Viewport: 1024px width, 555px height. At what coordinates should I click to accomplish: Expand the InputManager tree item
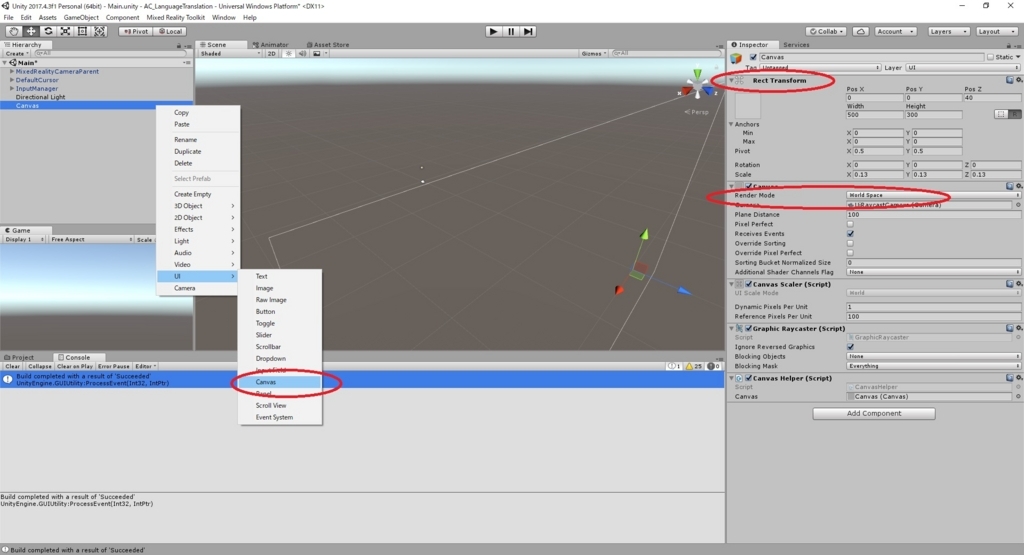click(12, 89)
